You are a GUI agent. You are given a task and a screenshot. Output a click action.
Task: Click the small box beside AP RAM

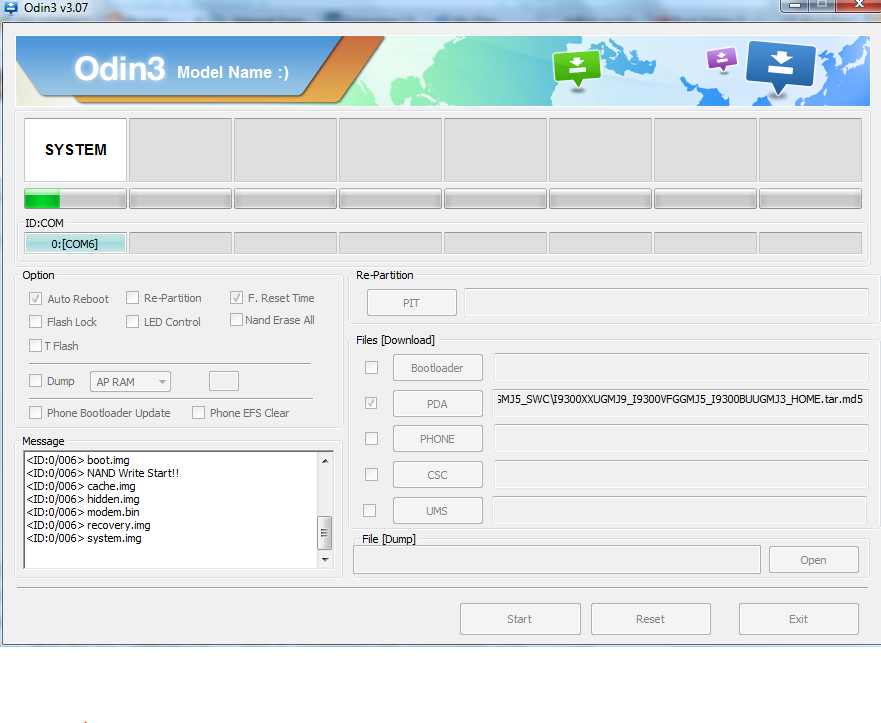224,381
